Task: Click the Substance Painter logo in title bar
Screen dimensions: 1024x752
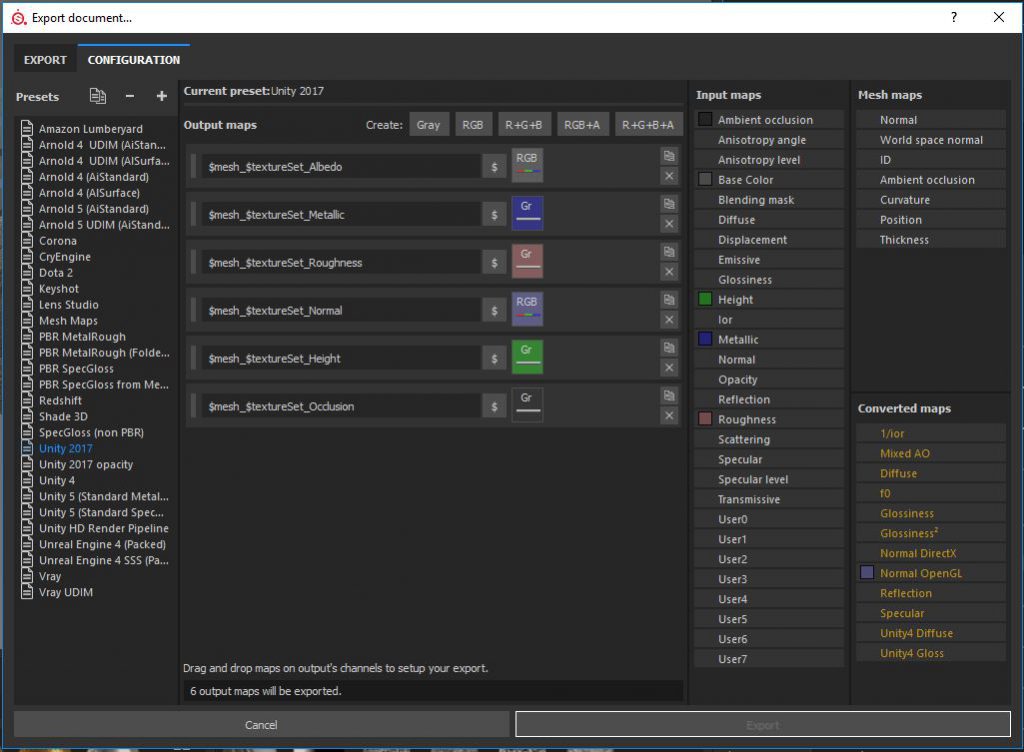Action: (19, 18)
